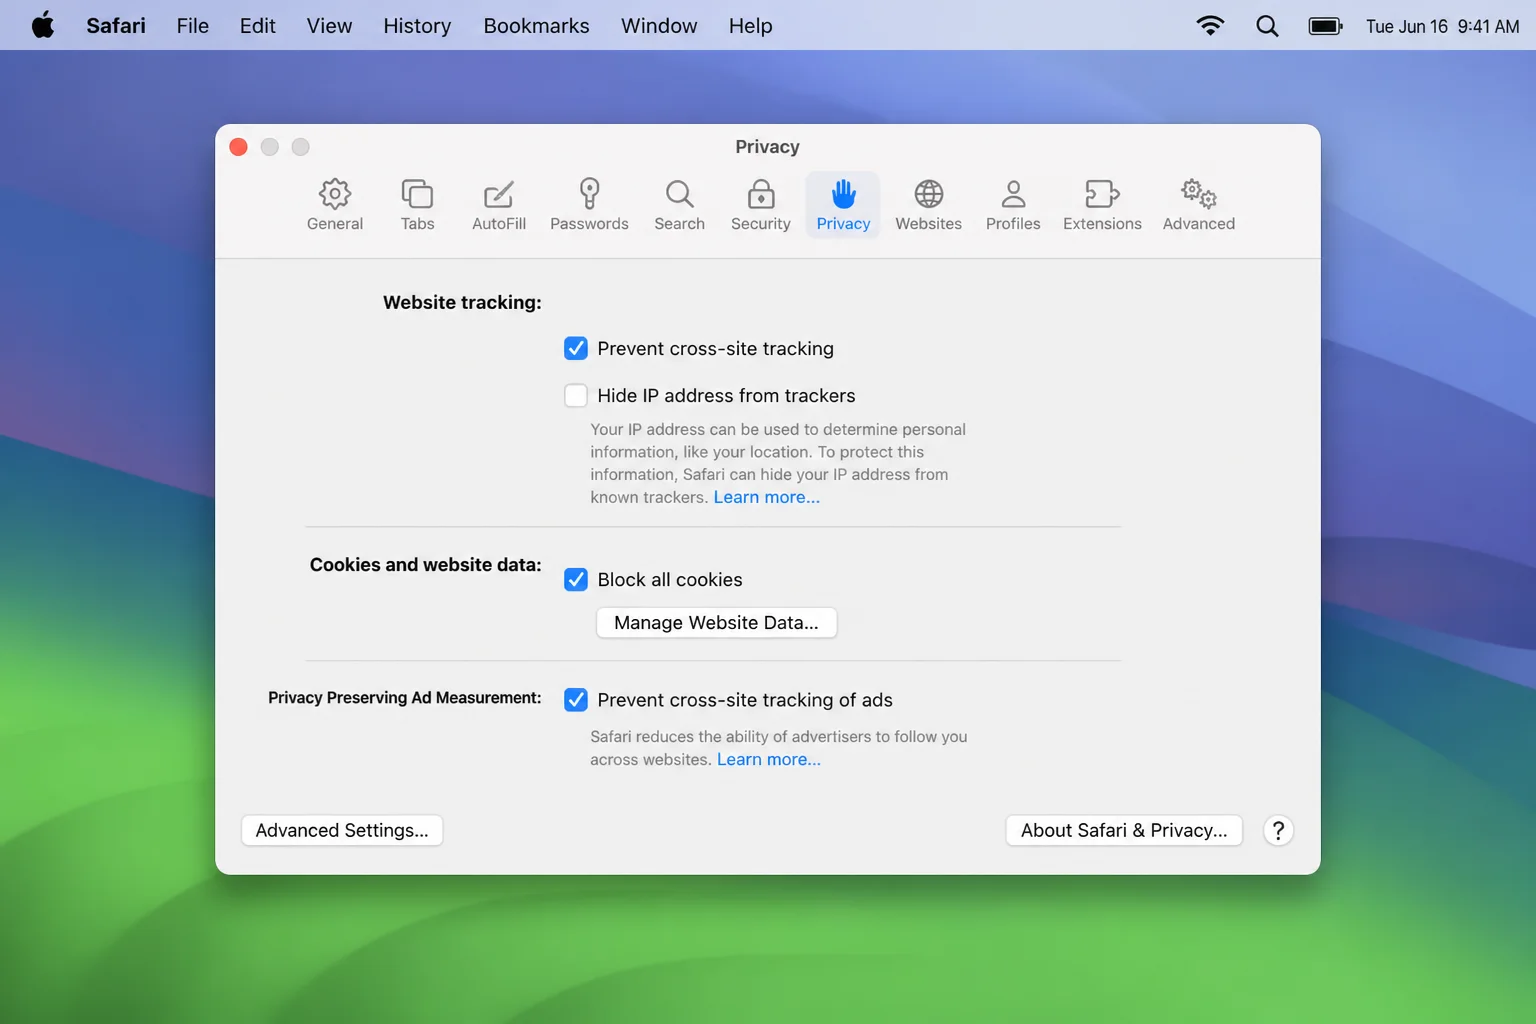The height and width of the screenshot is (1024, 1536).
Task: Select the Privacy hand icon tab
Action: point(843,205)
